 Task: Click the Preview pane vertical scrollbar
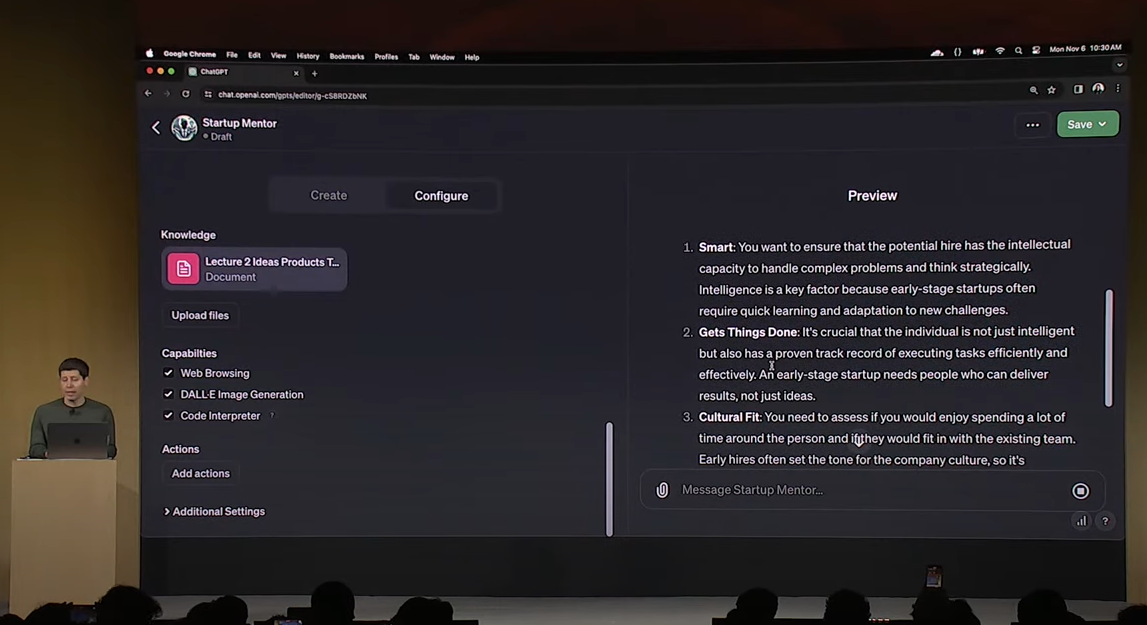[1108, 348]
